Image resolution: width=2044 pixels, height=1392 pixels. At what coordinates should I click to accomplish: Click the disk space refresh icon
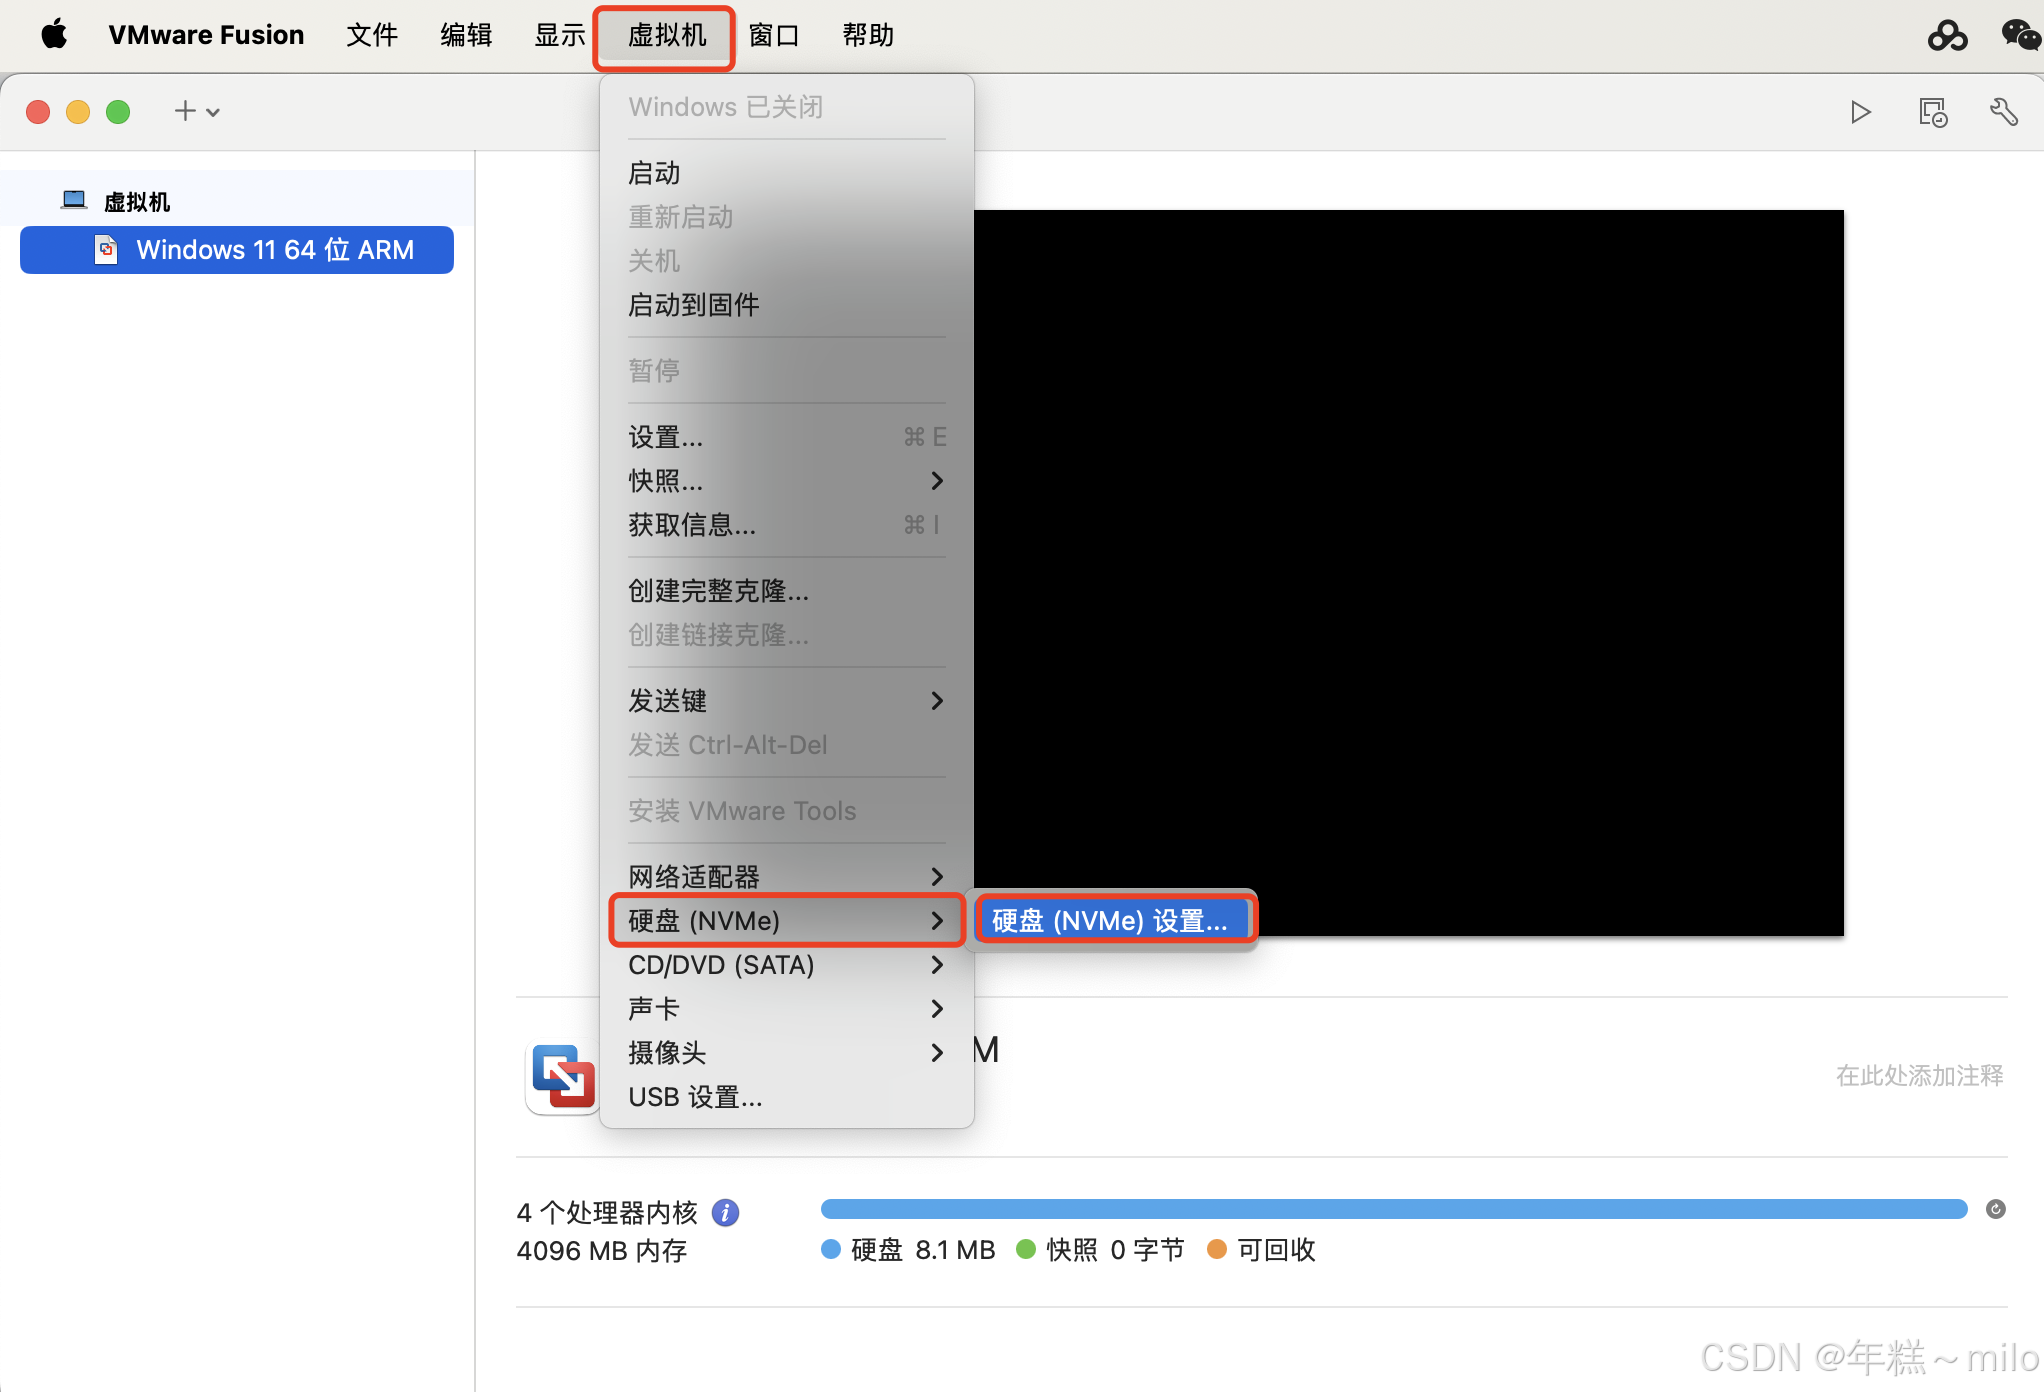[1995, 1209]
